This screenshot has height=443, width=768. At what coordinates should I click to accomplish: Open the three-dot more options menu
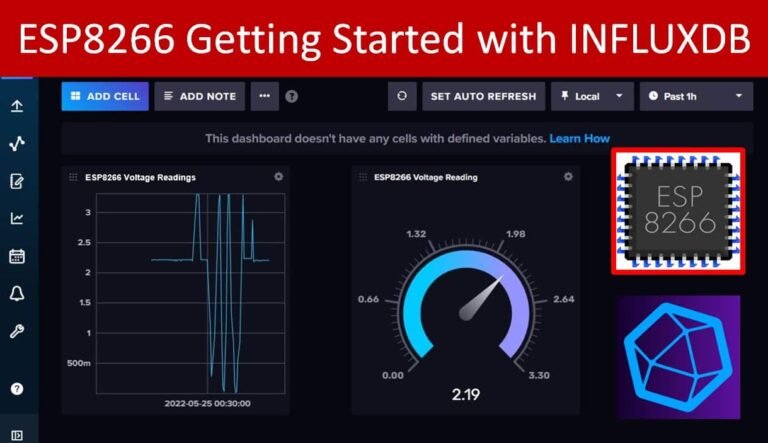coord(264,97)
